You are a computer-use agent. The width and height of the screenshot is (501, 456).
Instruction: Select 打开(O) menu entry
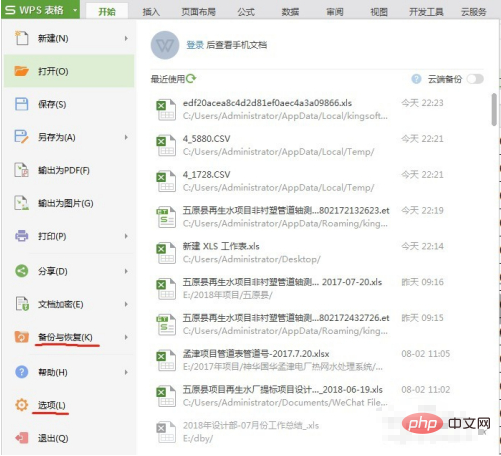69,71
